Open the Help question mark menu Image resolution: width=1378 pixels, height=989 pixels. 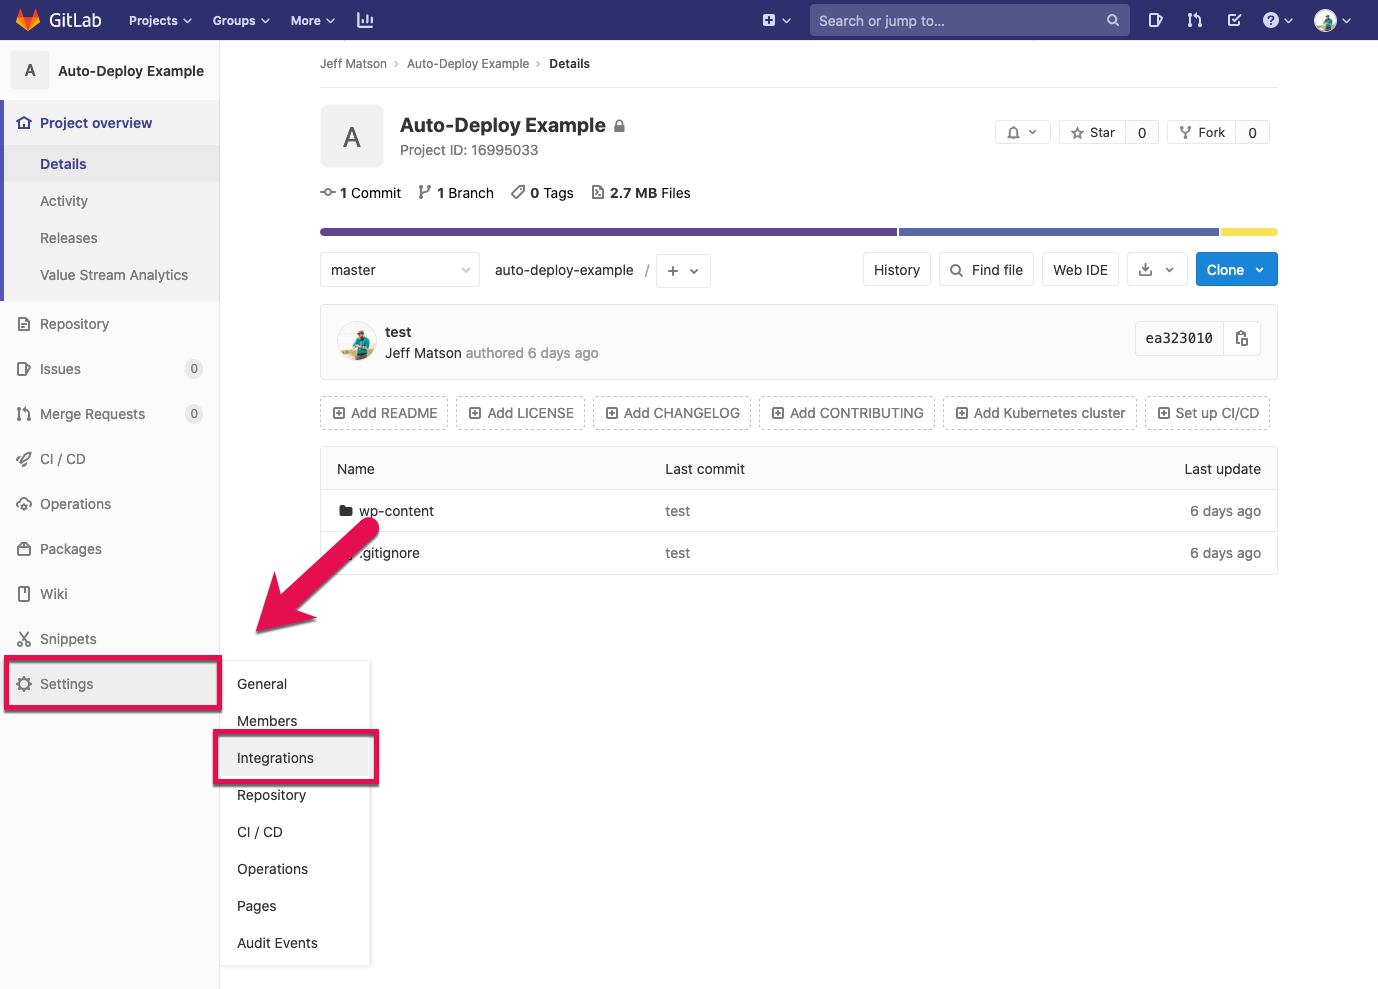[x=1278, y=20]
